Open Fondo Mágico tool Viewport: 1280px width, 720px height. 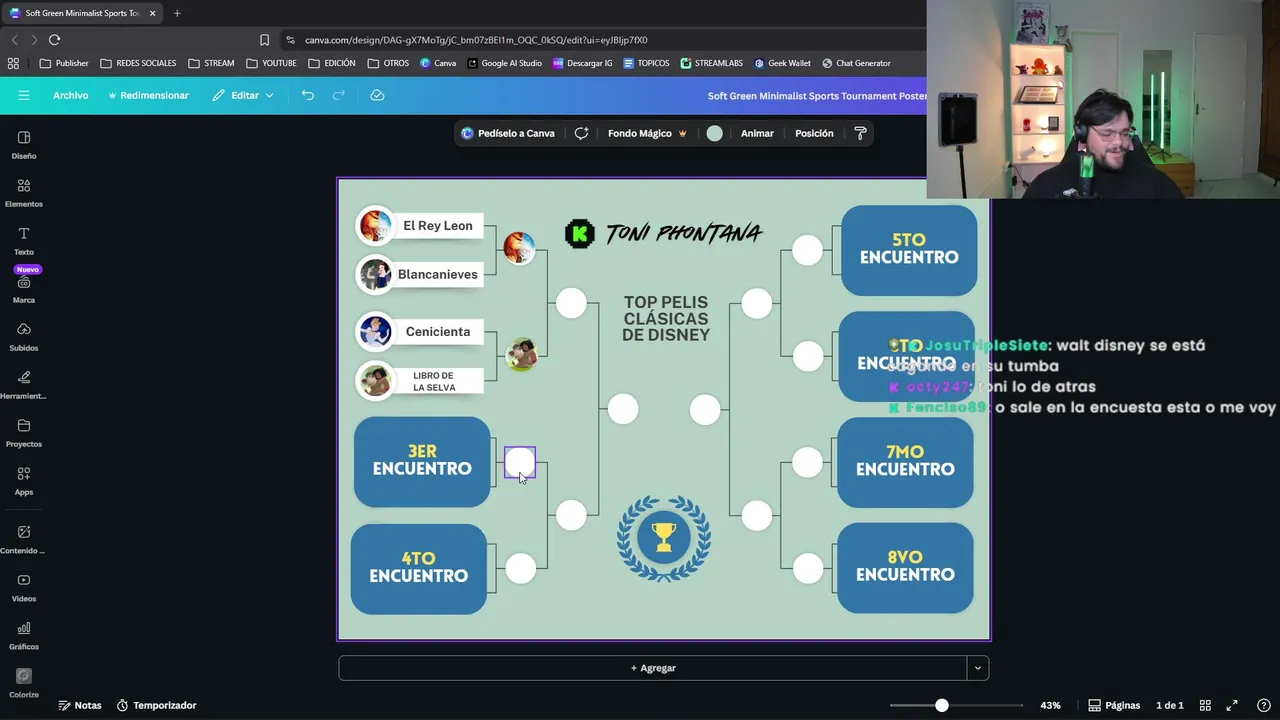click(647, 133)
